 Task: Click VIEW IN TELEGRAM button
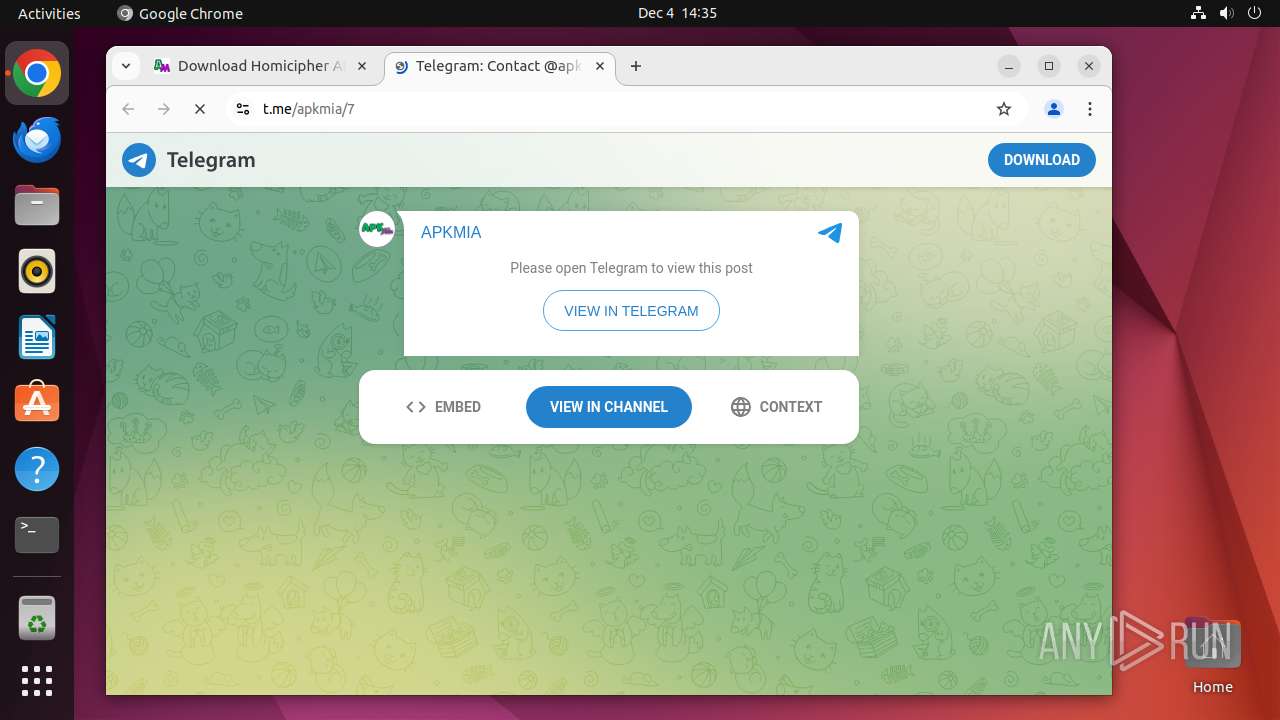point(631,311)
